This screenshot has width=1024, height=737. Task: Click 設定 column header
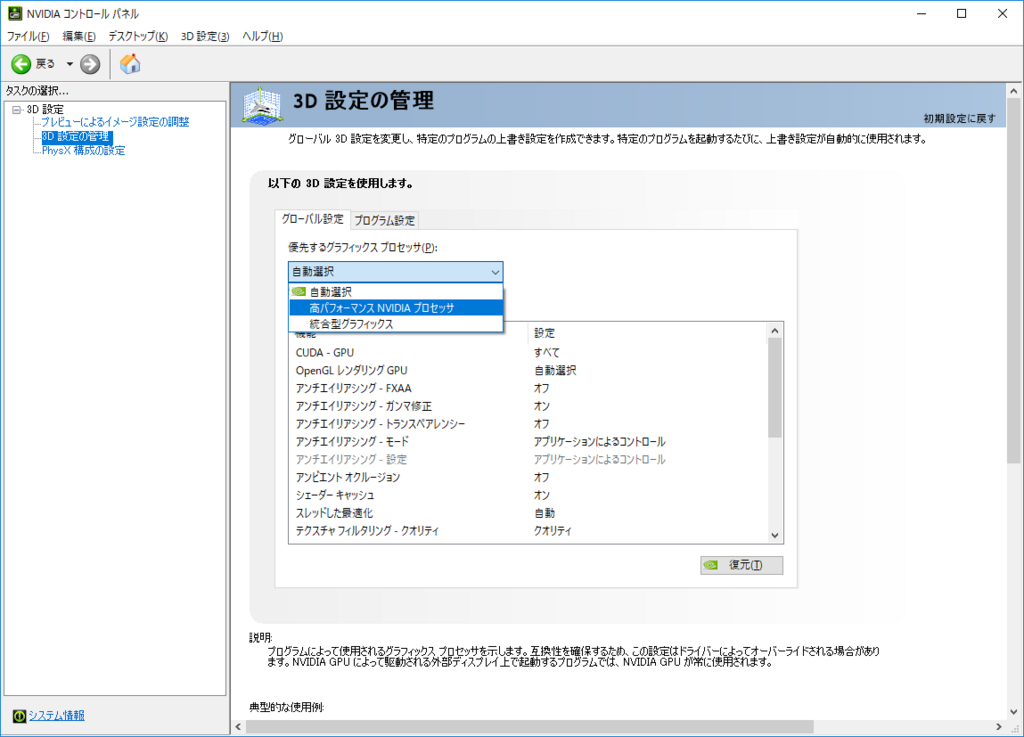647,333
